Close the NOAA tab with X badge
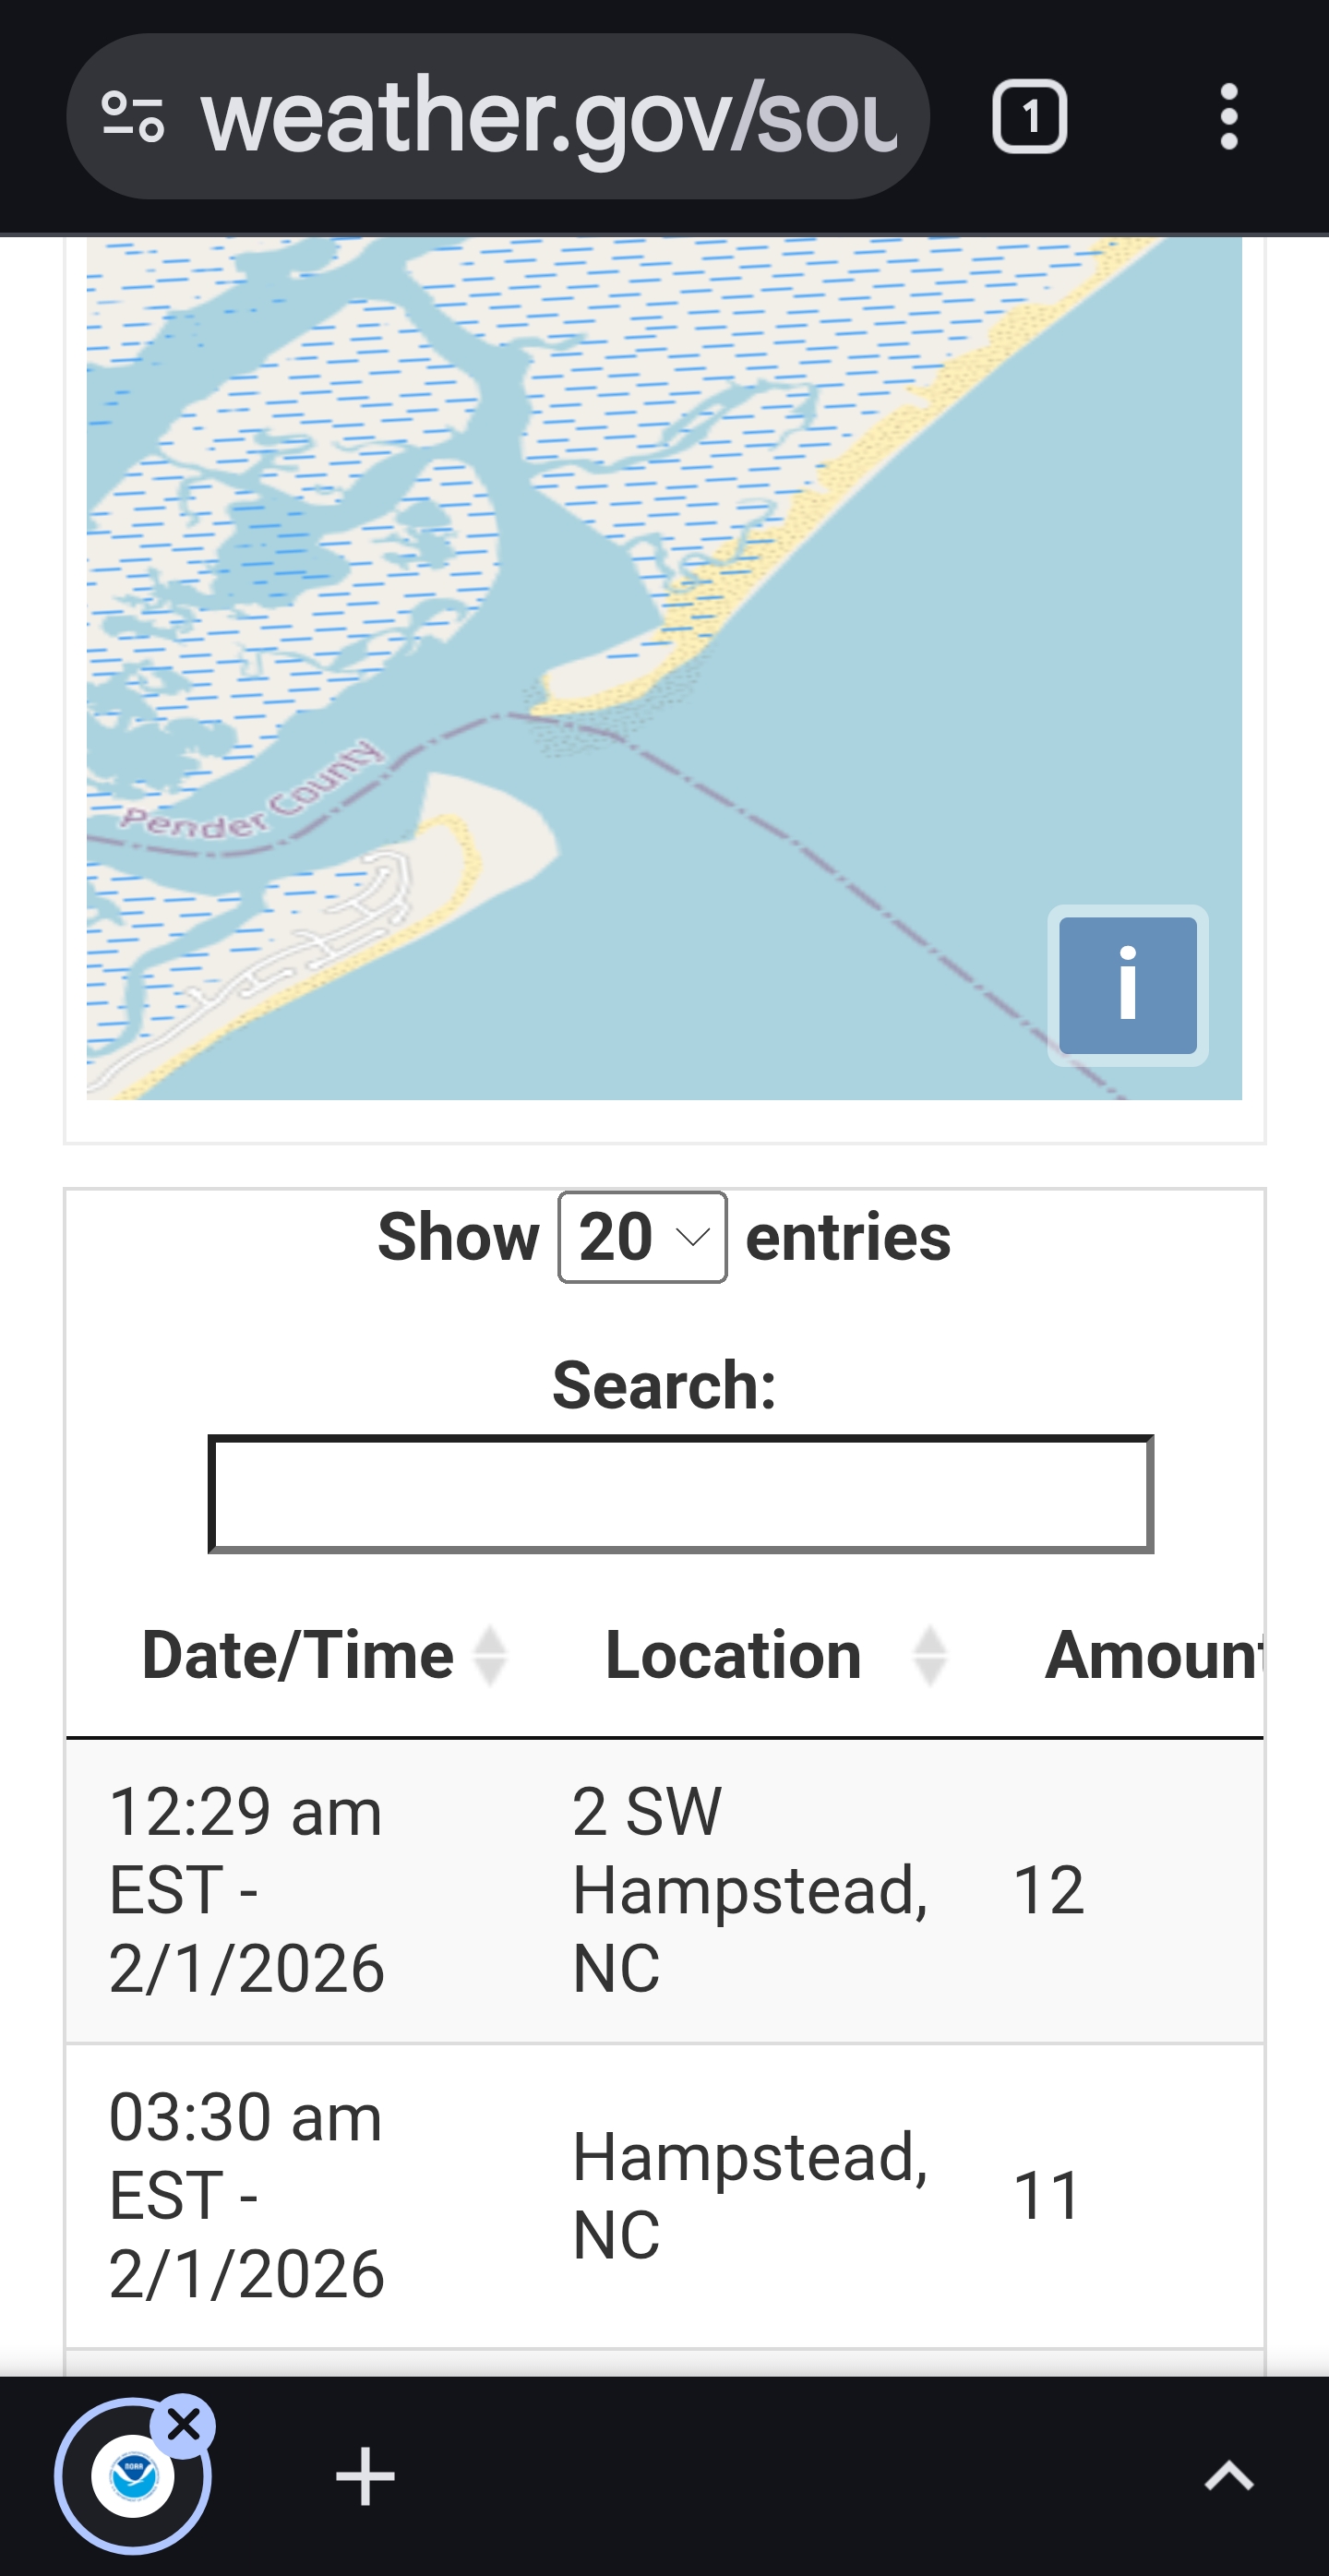Screen dimensions: 1329x2576 coord(184,2424)
